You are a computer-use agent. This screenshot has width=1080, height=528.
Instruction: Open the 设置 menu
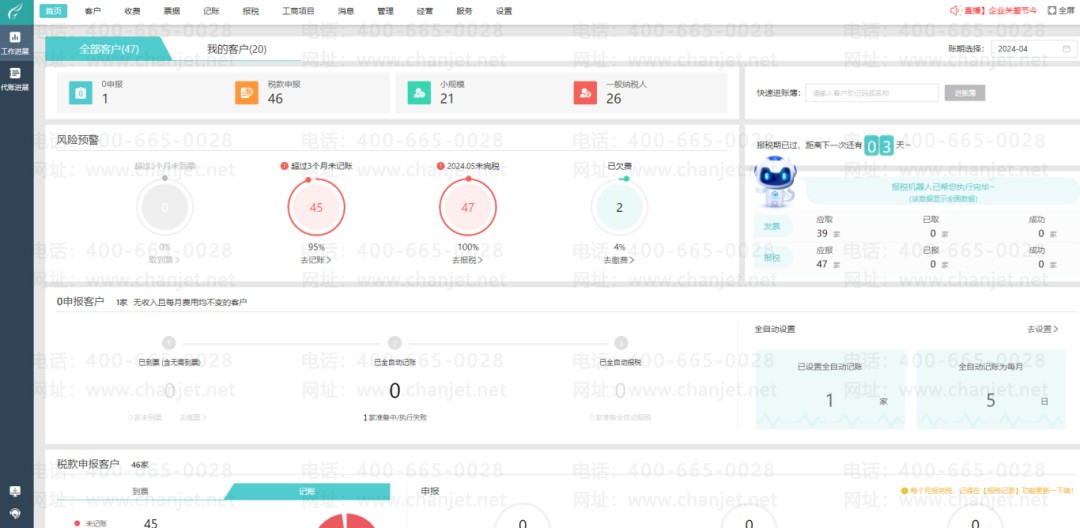[x=504, y=11]
